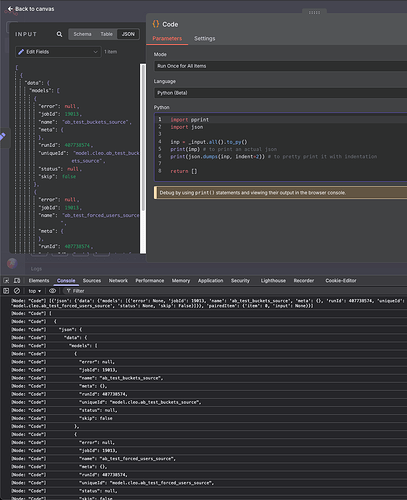This screenshot has height=500, width=407.
Task: Open the Edit Fields node dropdown
Action: (x=58, y=52)
